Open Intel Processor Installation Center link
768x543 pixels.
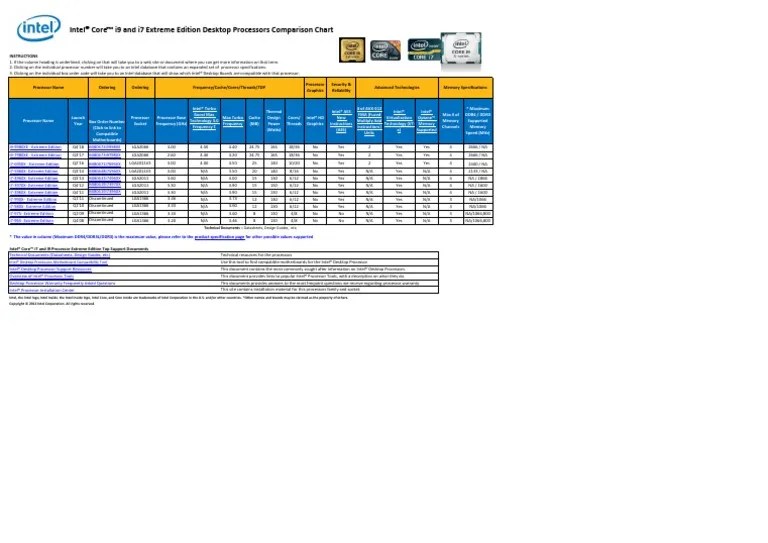(42, 290)
